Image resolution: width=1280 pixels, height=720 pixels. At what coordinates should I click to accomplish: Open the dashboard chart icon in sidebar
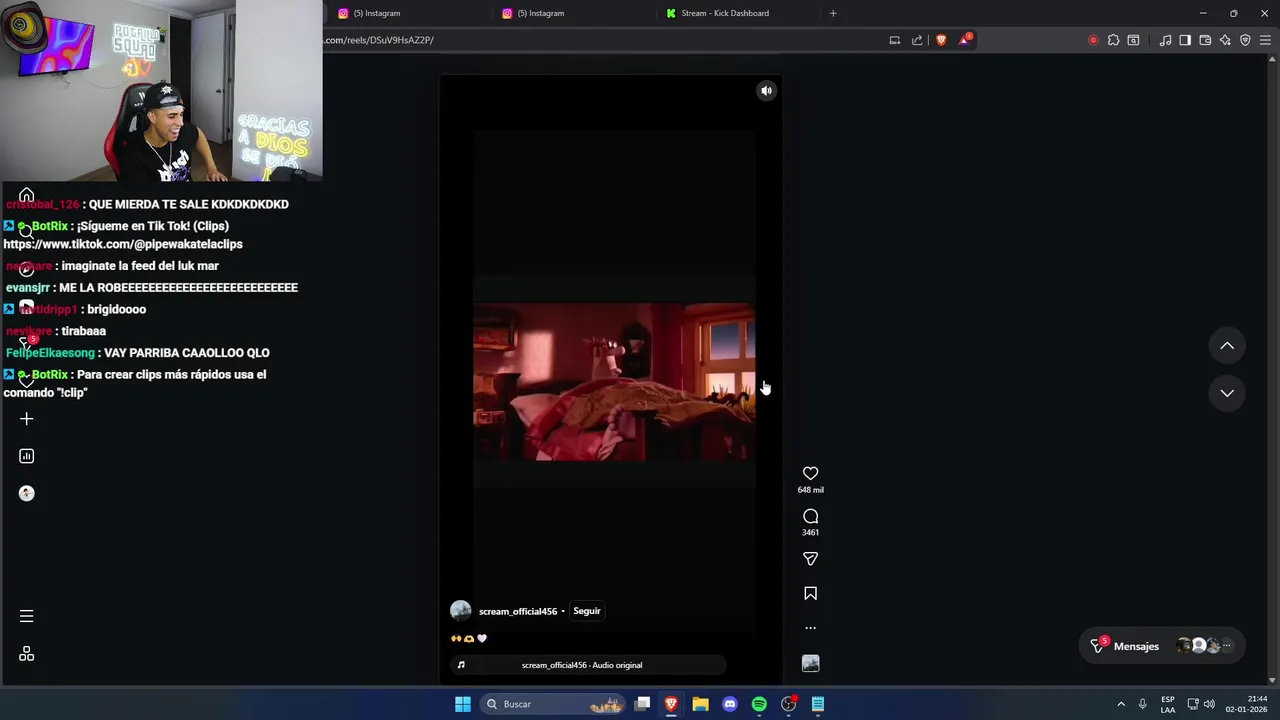[27, 456]
